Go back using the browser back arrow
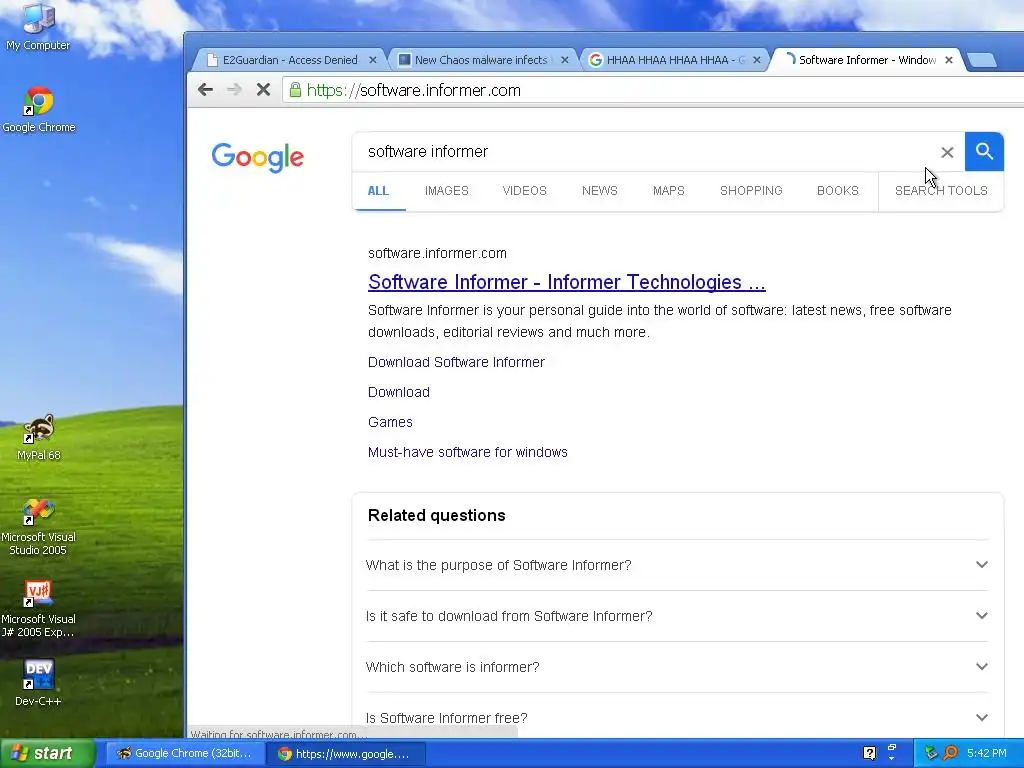 pos(205,90)
